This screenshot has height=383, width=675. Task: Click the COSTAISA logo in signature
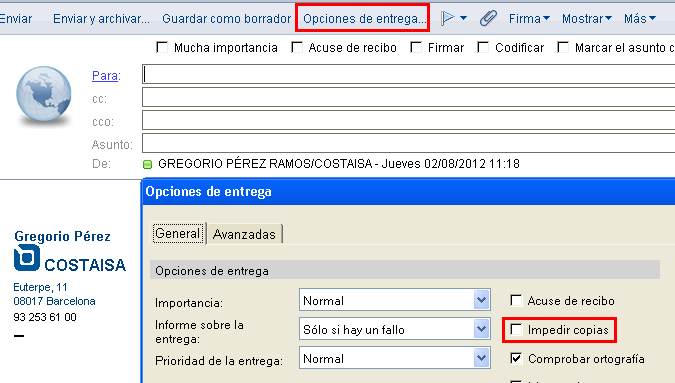pos(70,258)
